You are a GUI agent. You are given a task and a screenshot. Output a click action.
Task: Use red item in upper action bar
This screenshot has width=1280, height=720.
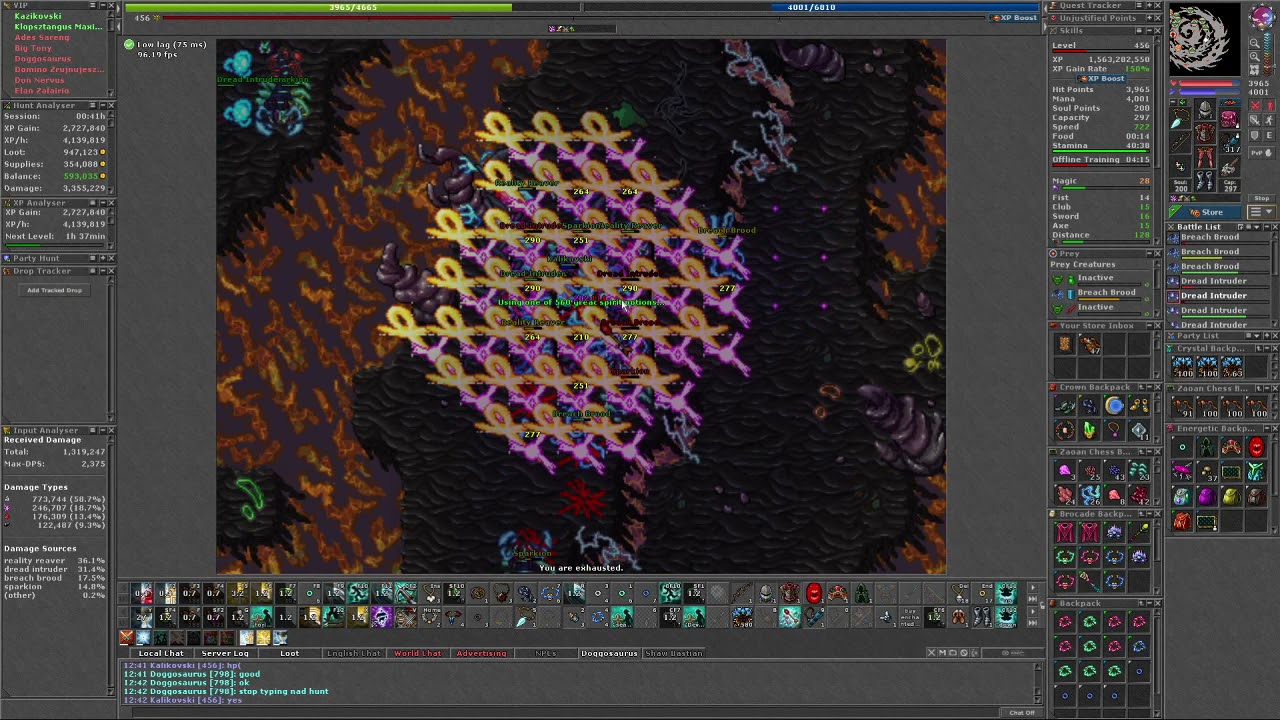814,595
